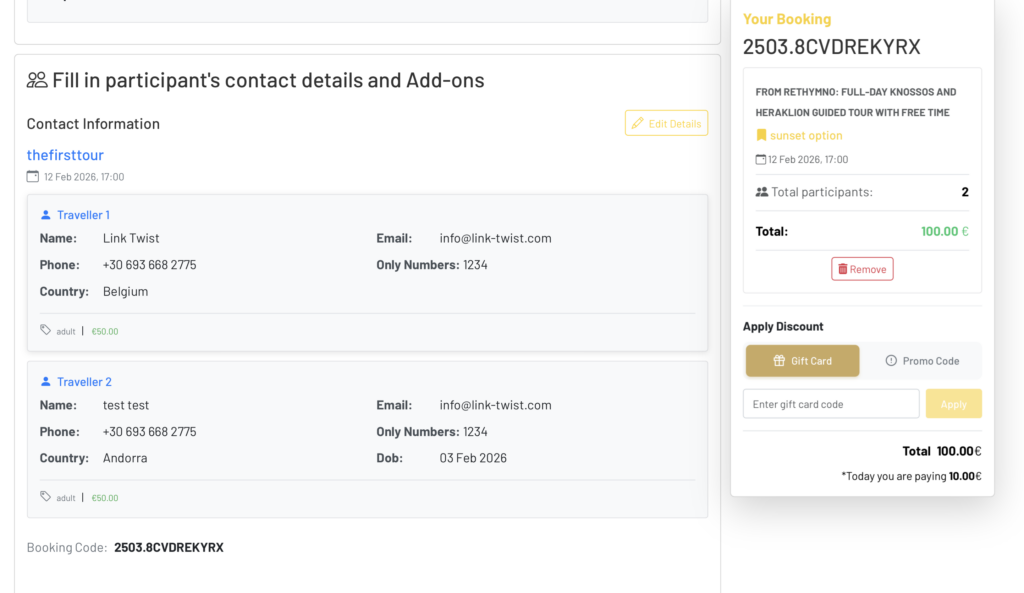This screenshot has height=593, width=1024.
Task: Open the thefirsttour link
Action: 65,155
